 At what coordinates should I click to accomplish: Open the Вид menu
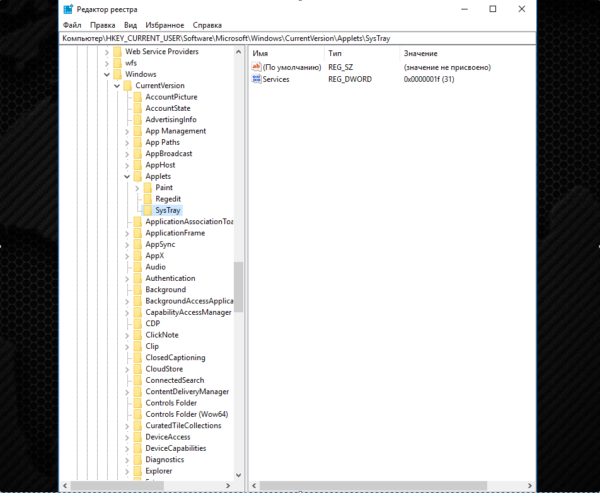point(130,25)
